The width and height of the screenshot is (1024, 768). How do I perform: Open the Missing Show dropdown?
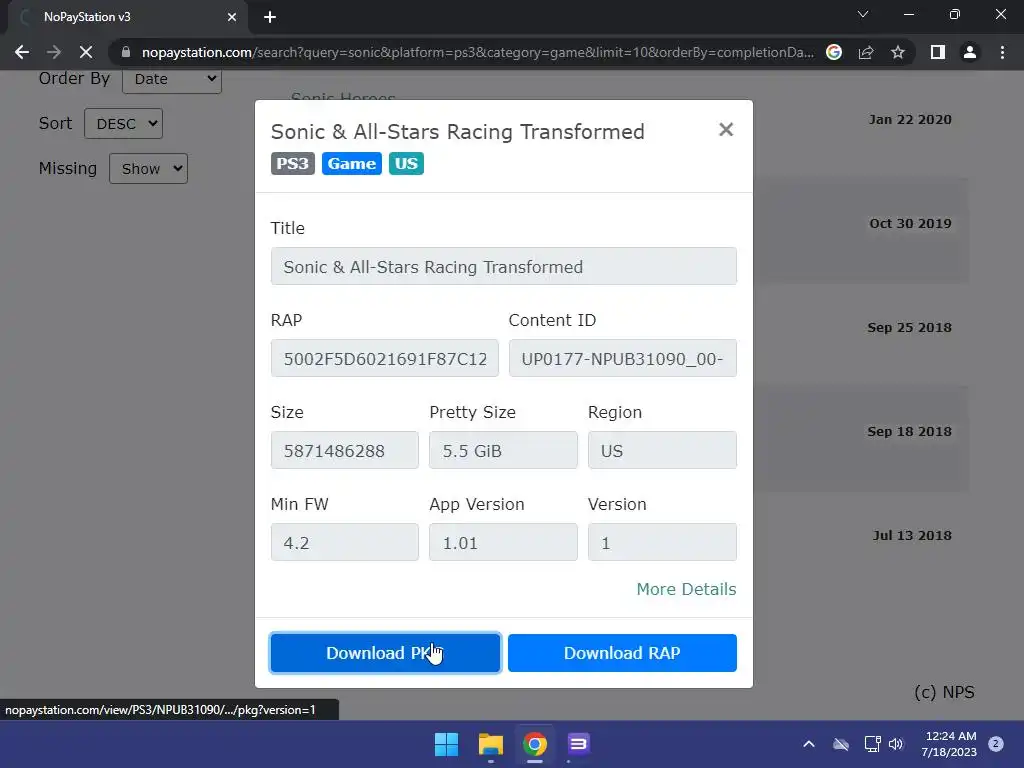pyautogui.click(x=148, y=168)
